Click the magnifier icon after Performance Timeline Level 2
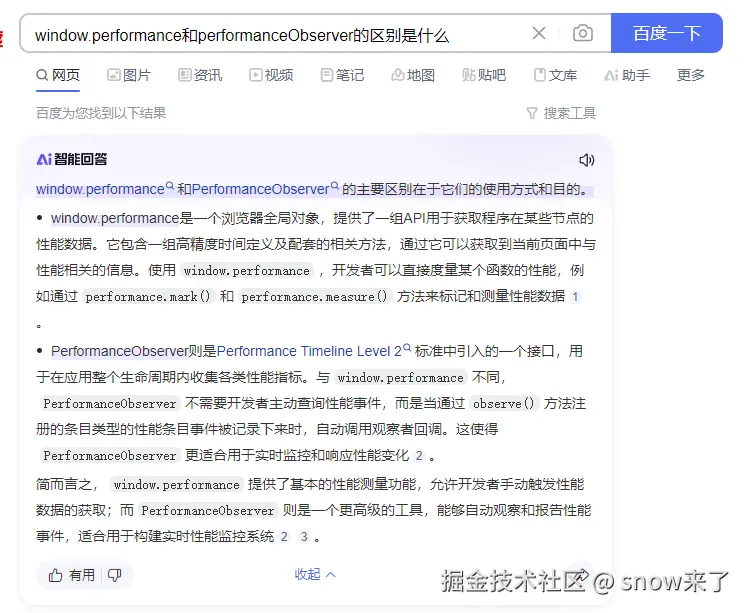The height and width of the screenshot is (613, 749). coord(407,348)
